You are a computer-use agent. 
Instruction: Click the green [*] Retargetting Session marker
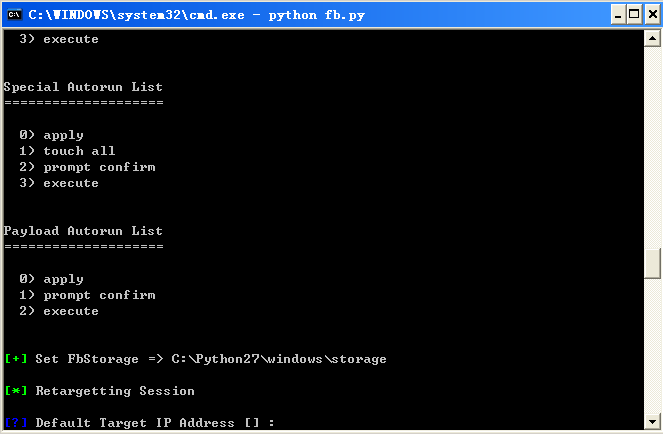[16, 390]
